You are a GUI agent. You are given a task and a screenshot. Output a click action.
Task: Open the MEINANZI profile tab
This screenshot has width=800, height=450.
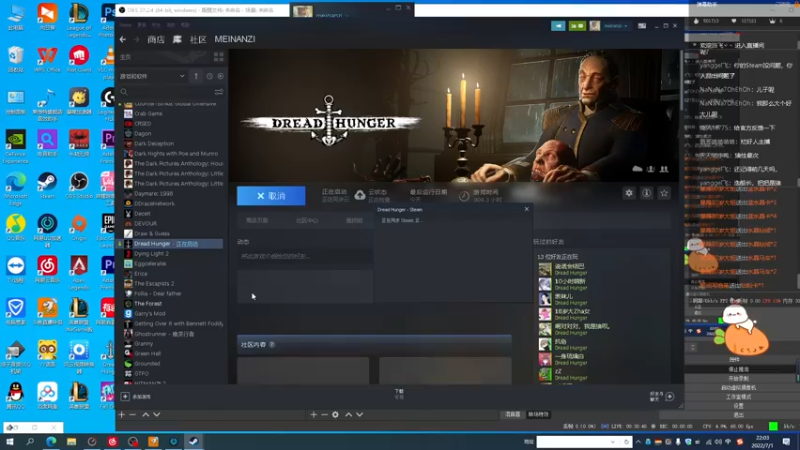click(x=235, y=39)
